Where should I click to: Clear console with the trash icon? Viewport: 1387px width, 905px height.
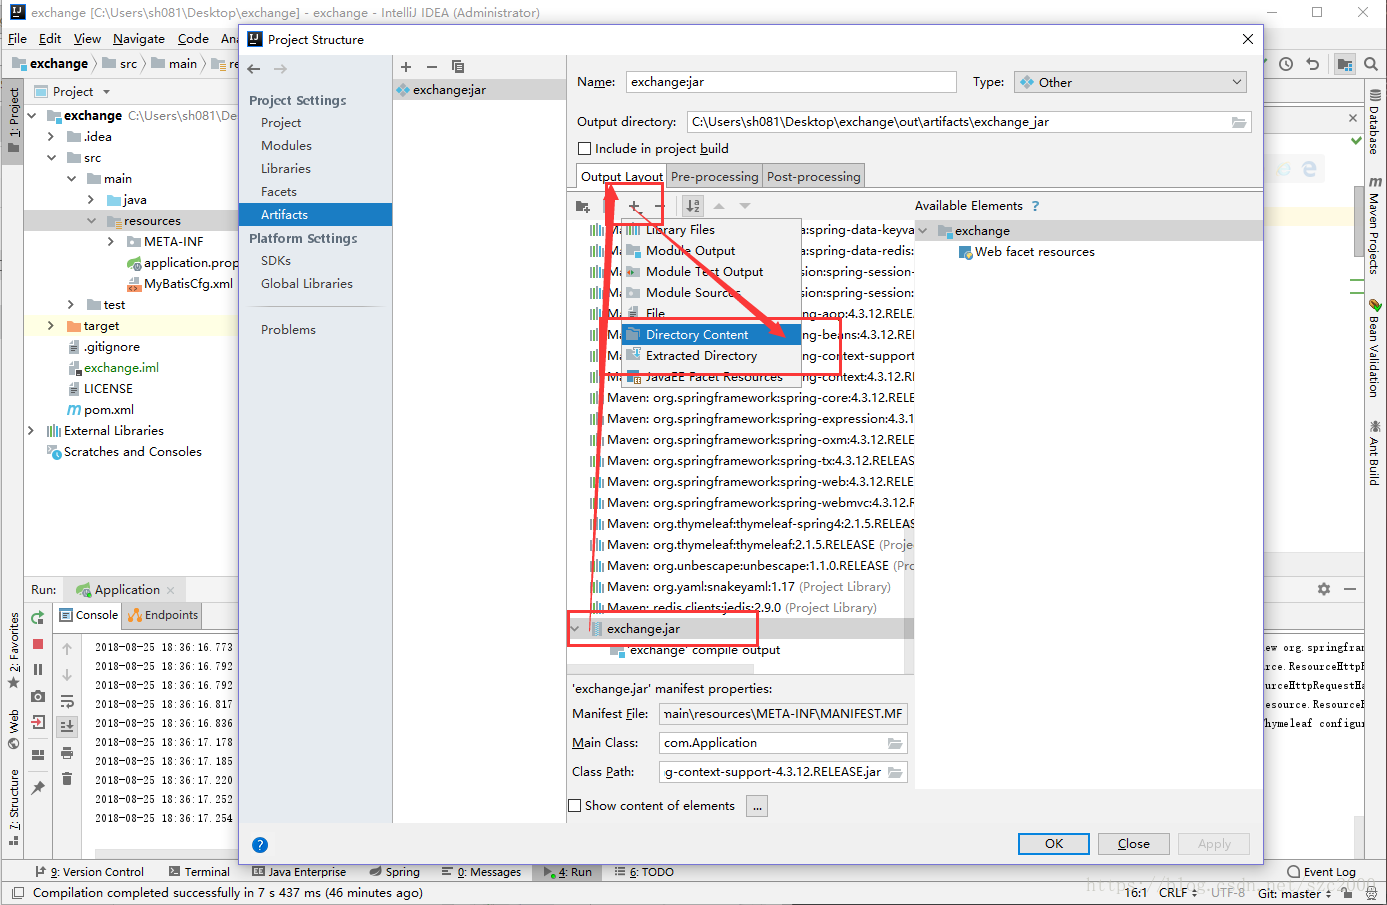coord(67,779)
